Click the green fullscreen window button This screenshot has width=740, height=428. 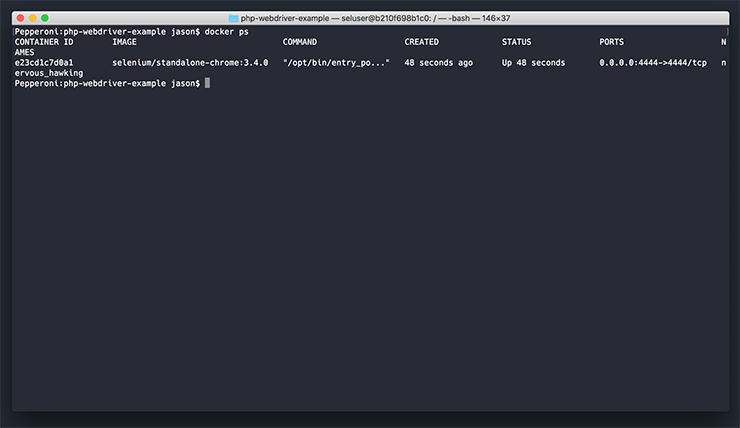45,18
